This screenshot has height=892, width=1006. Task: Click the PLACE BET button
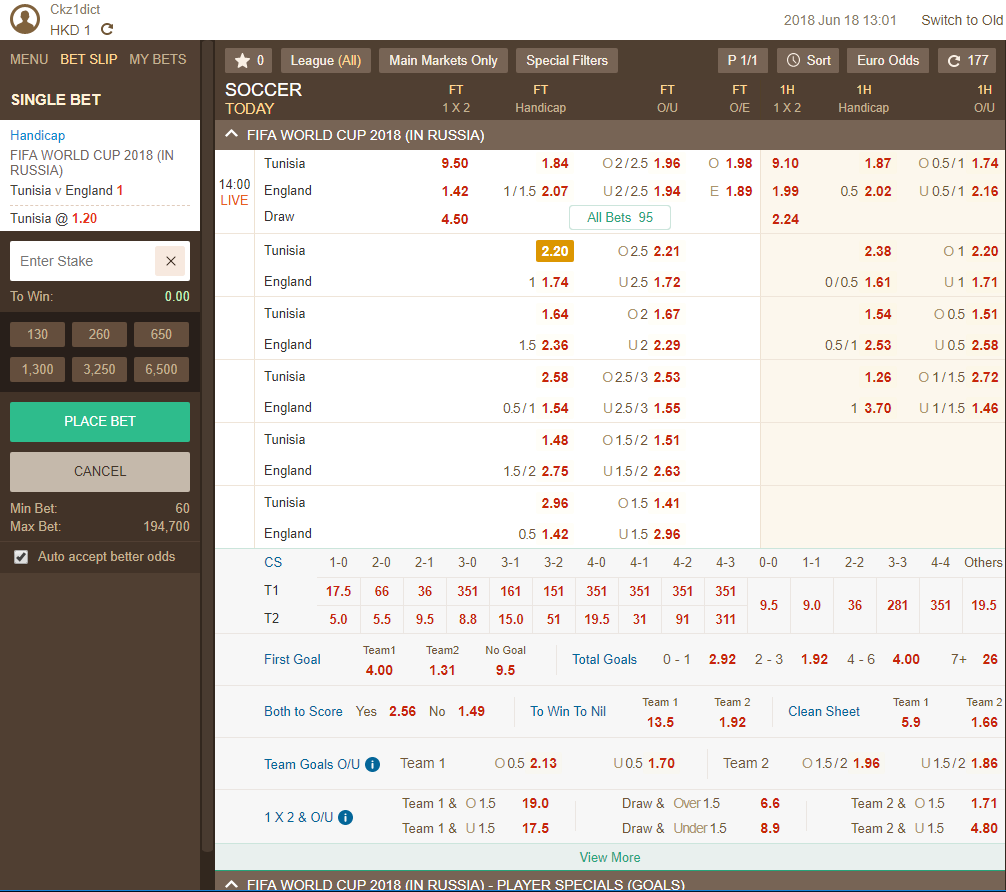(99, 422)
